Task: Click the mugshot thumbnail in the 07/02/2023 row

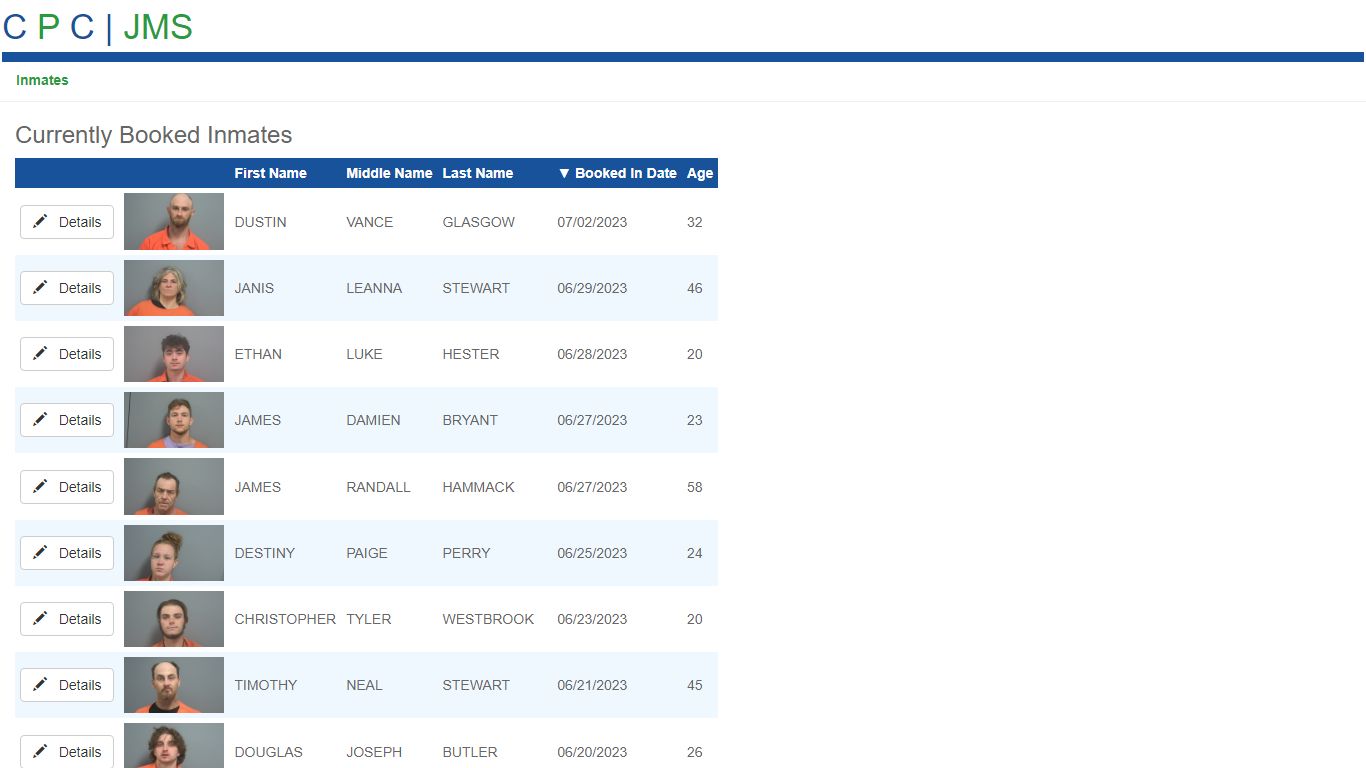Action: click(x=174, y=222)
